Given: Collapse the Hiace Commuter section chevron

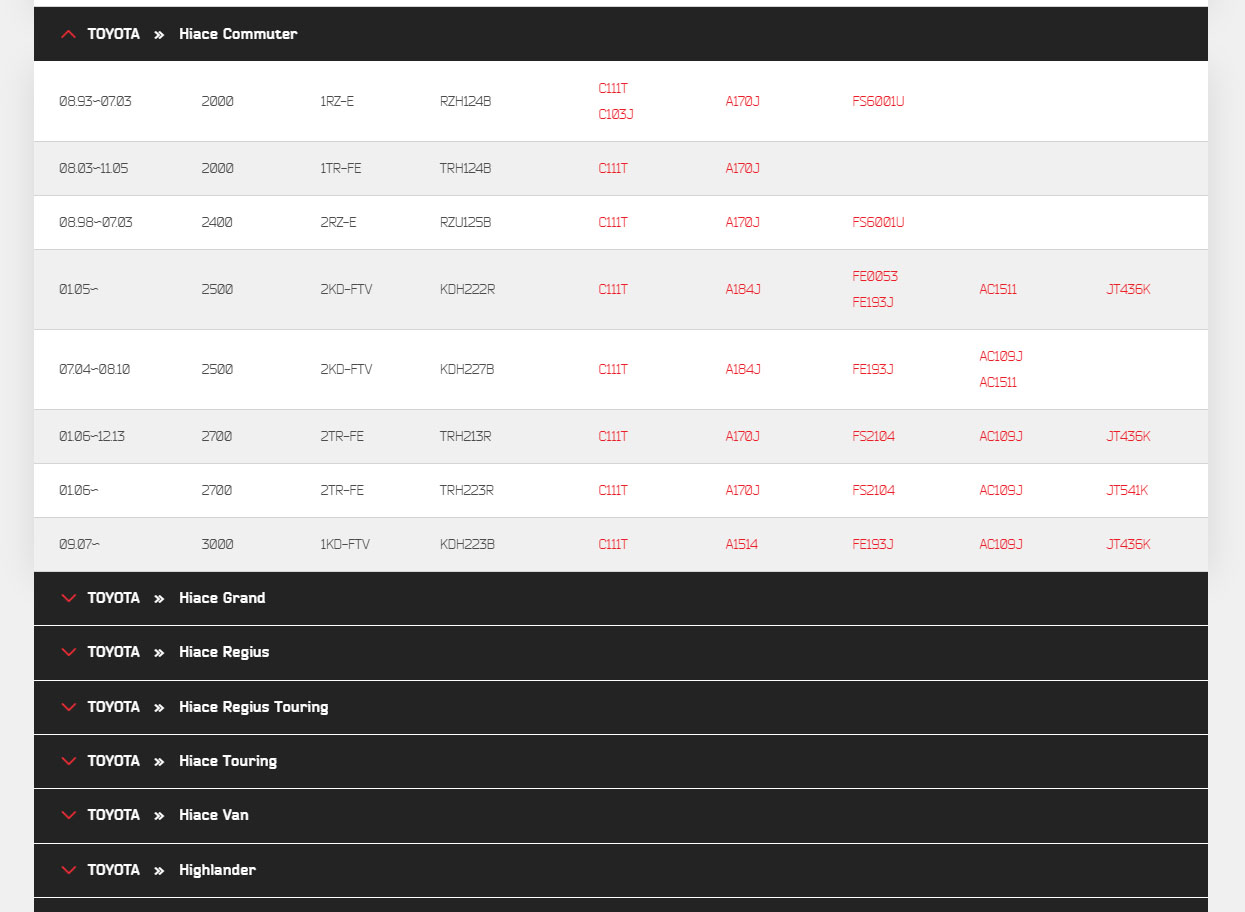Looking at the screenshot, I should click(68, 34).
